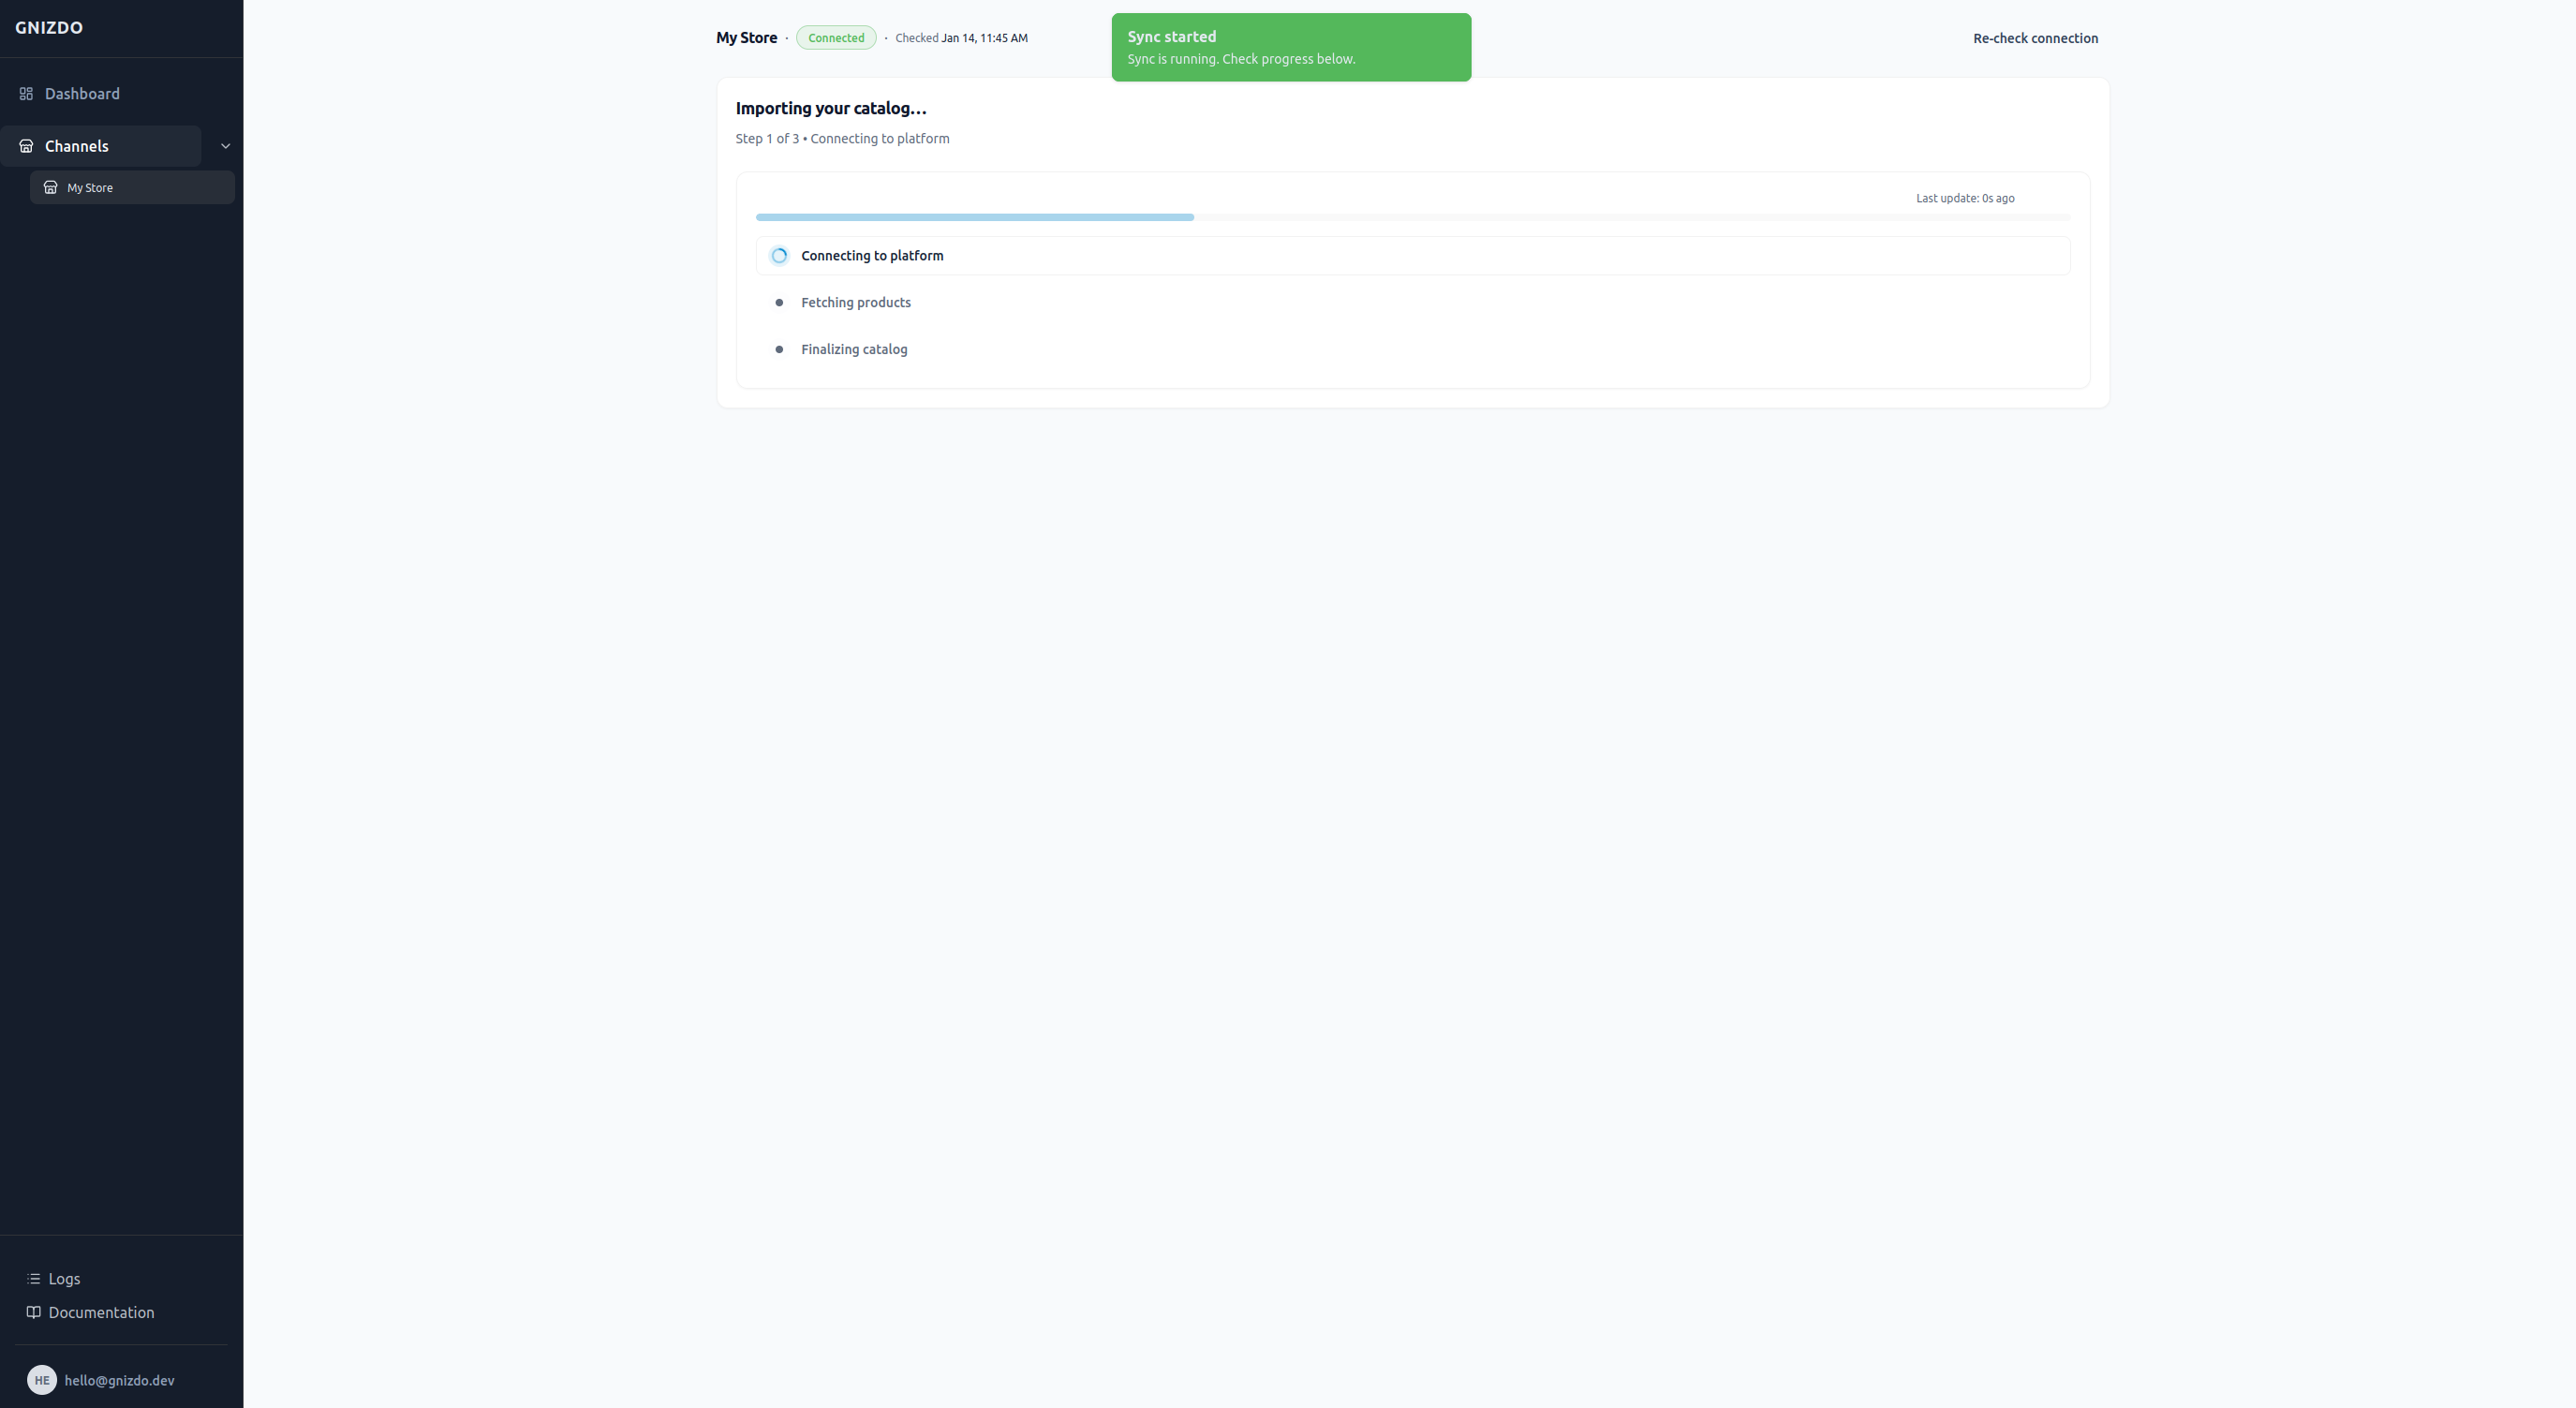Click the Channels storefront icon
2576x1408 pixels.
coord(26,146)
